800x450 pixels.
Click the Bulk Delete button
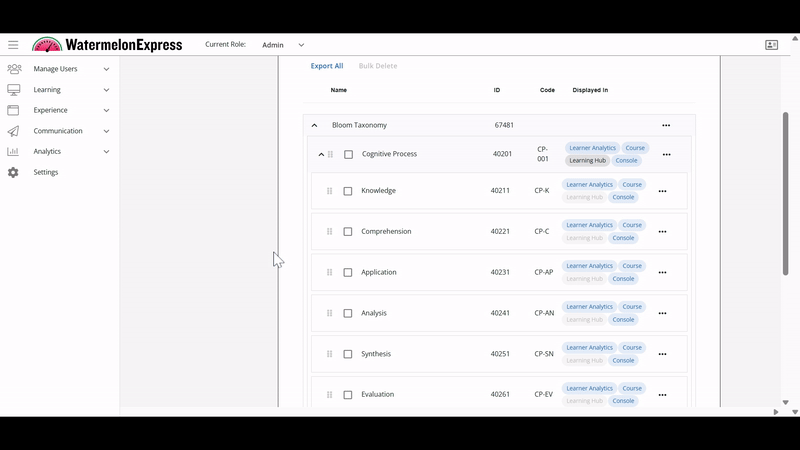point(377,66)
